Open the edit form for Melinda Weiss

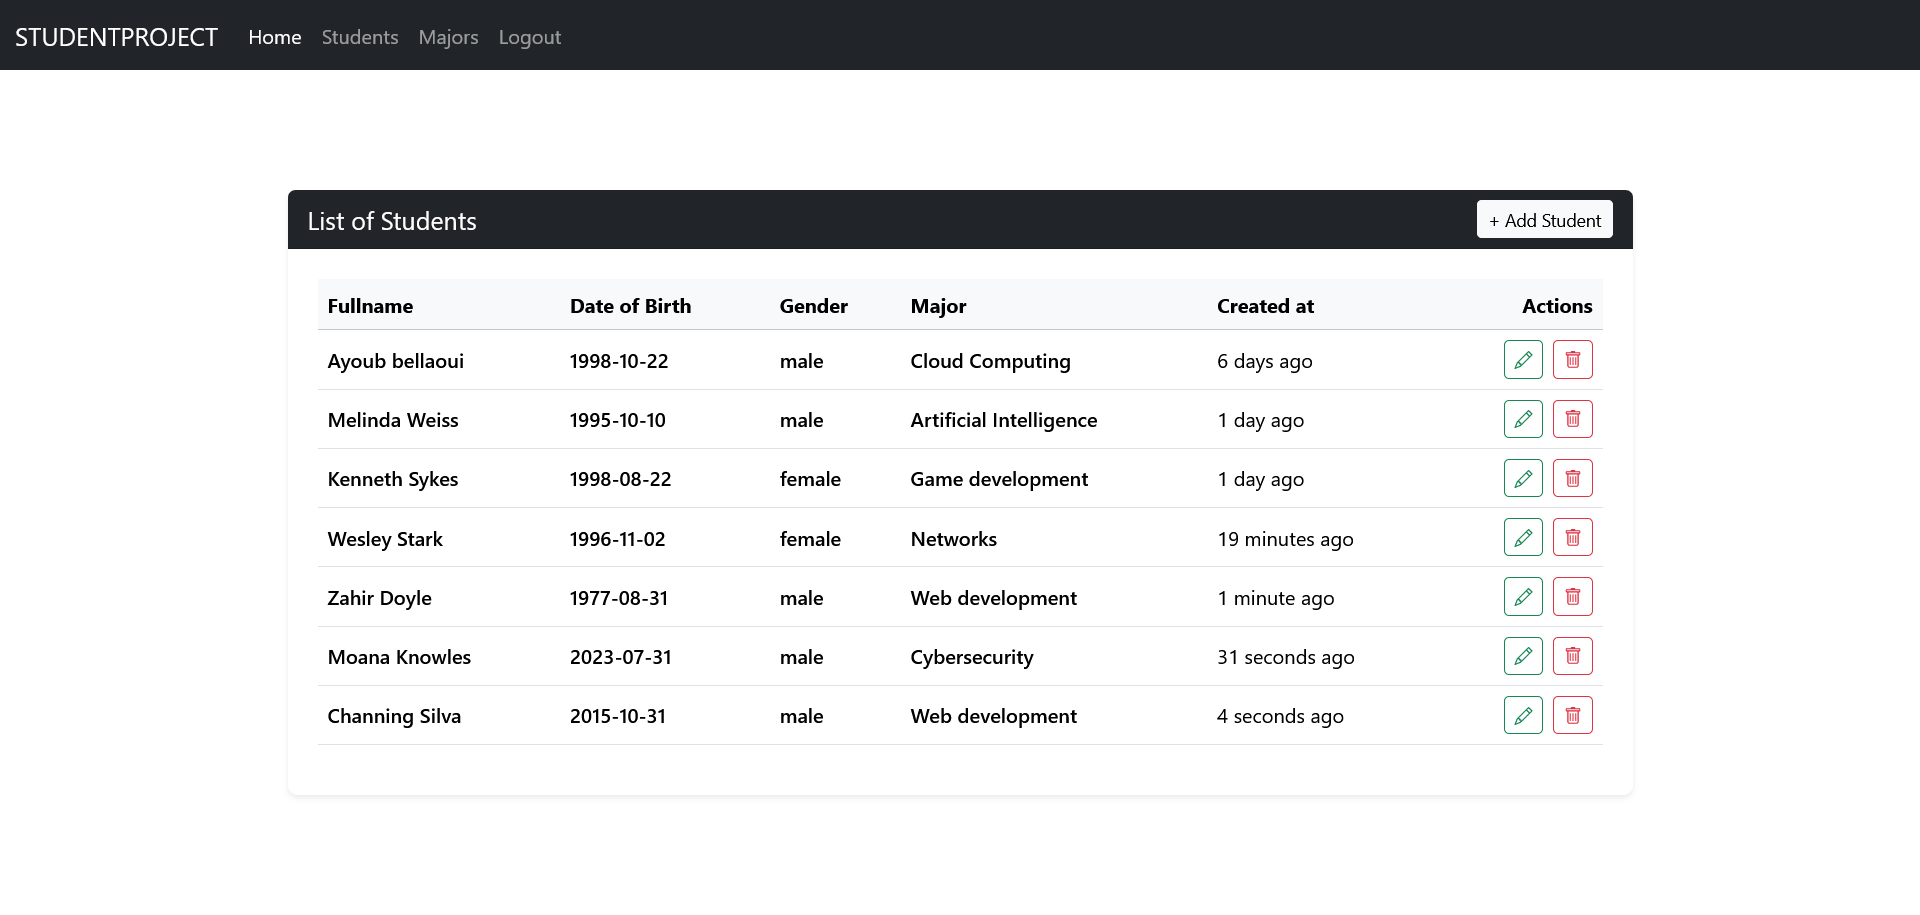coord(1522,419)
